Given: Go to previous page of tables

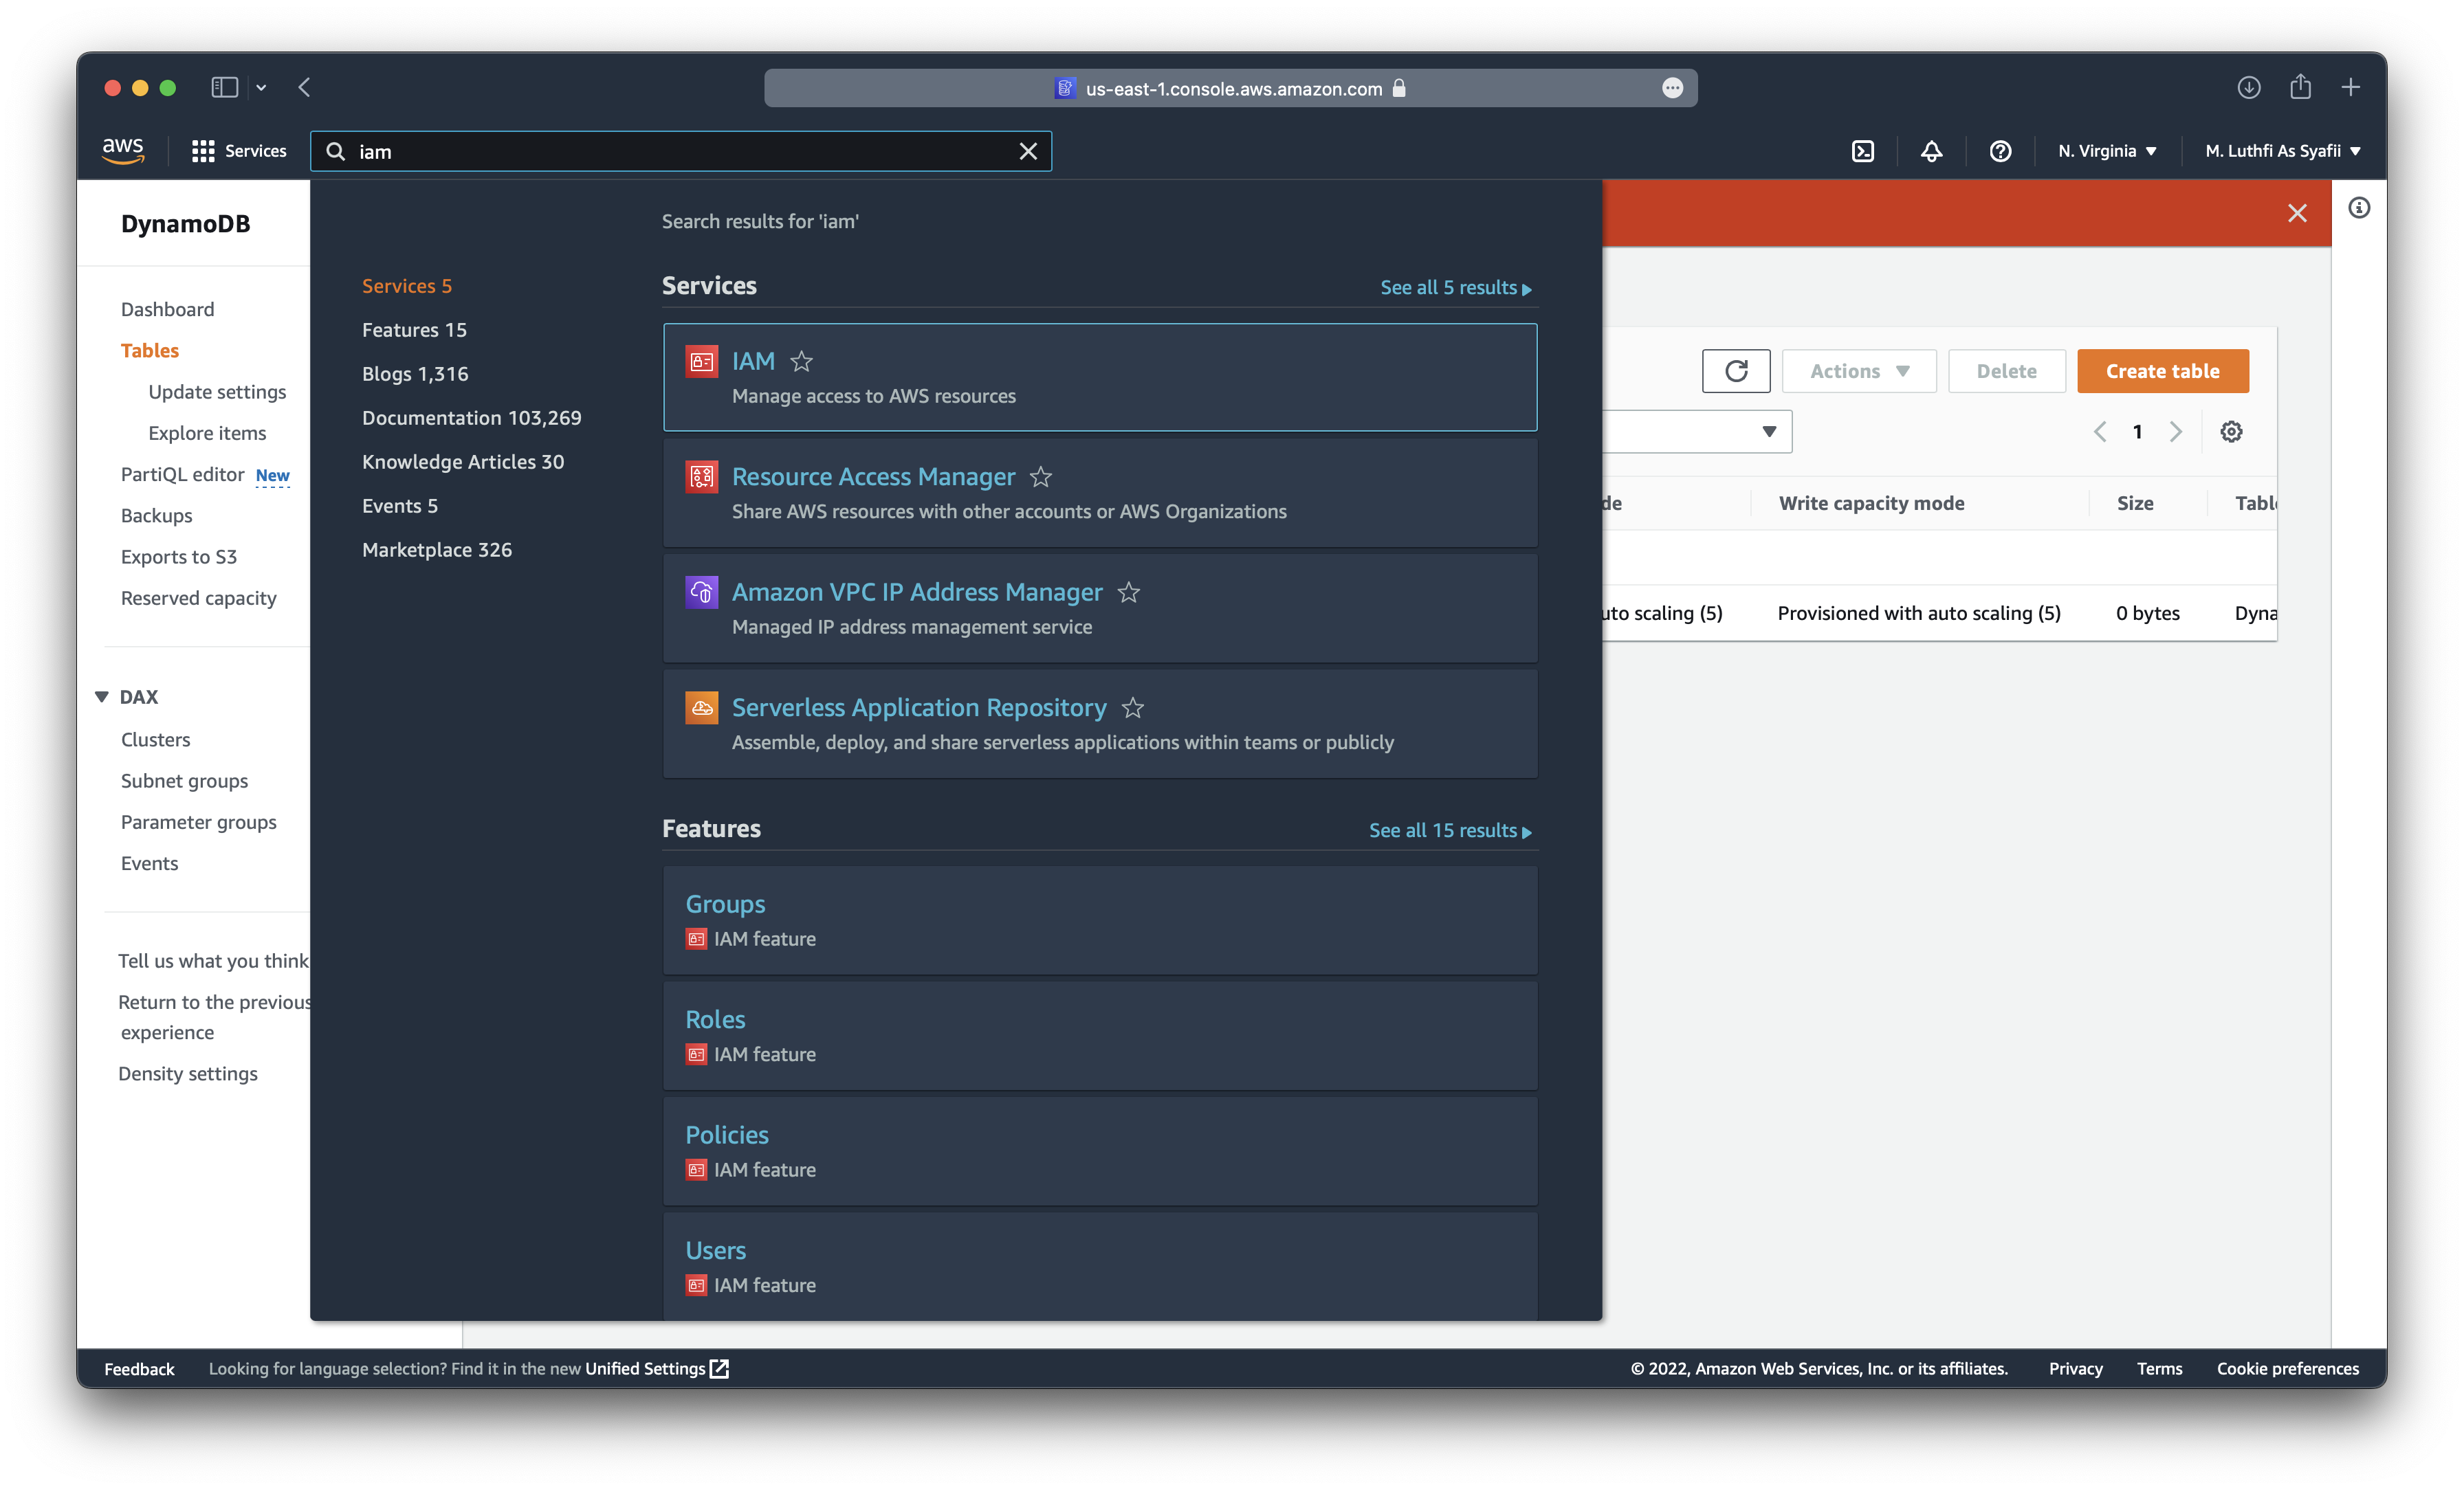Looking at the screenshot, I should coord(2100,432).
